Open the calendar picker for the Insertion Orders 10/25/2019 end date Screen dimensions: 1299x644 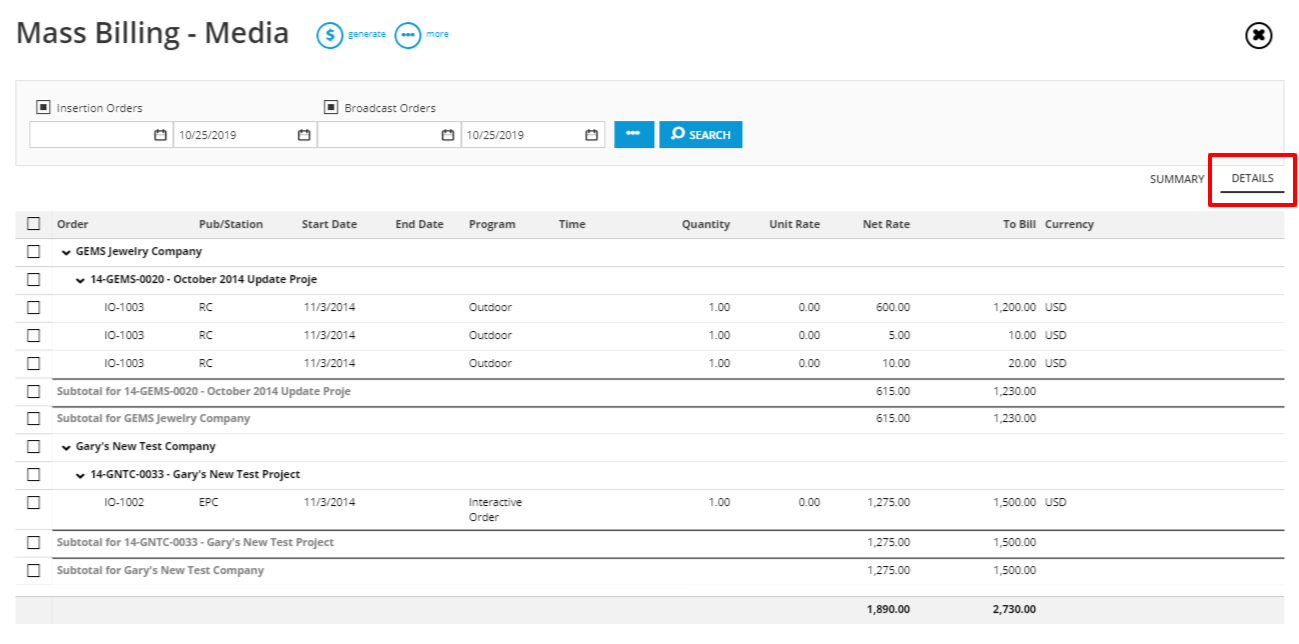(x=304, y=135)
